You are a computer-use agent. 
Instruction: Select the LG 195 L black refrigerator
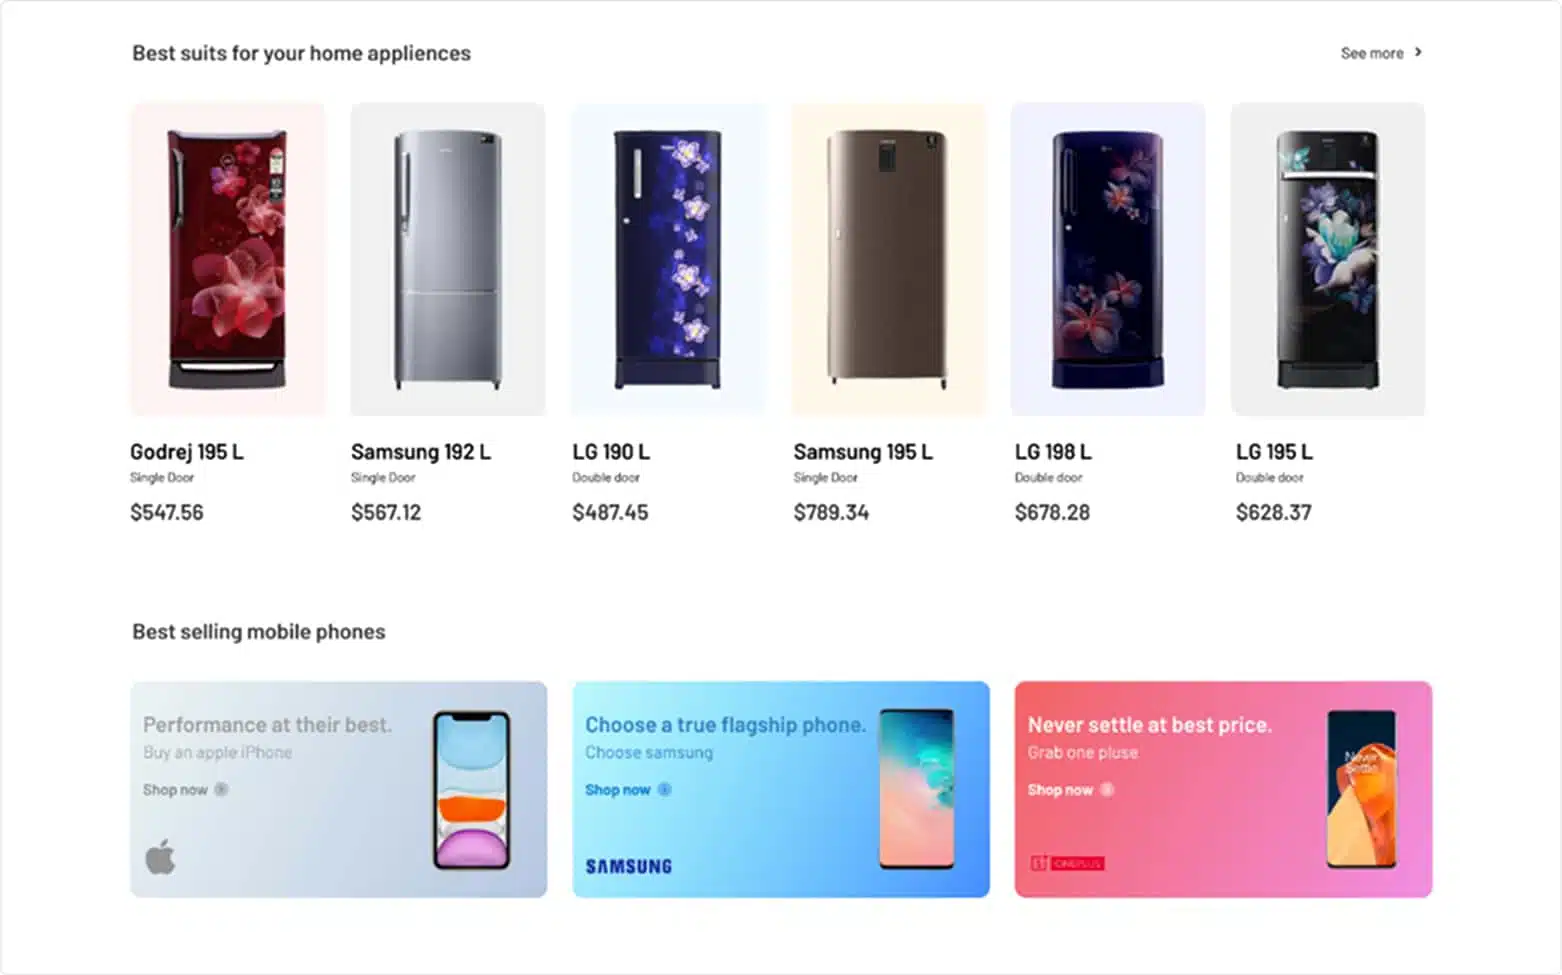[x=1328, y=258]
